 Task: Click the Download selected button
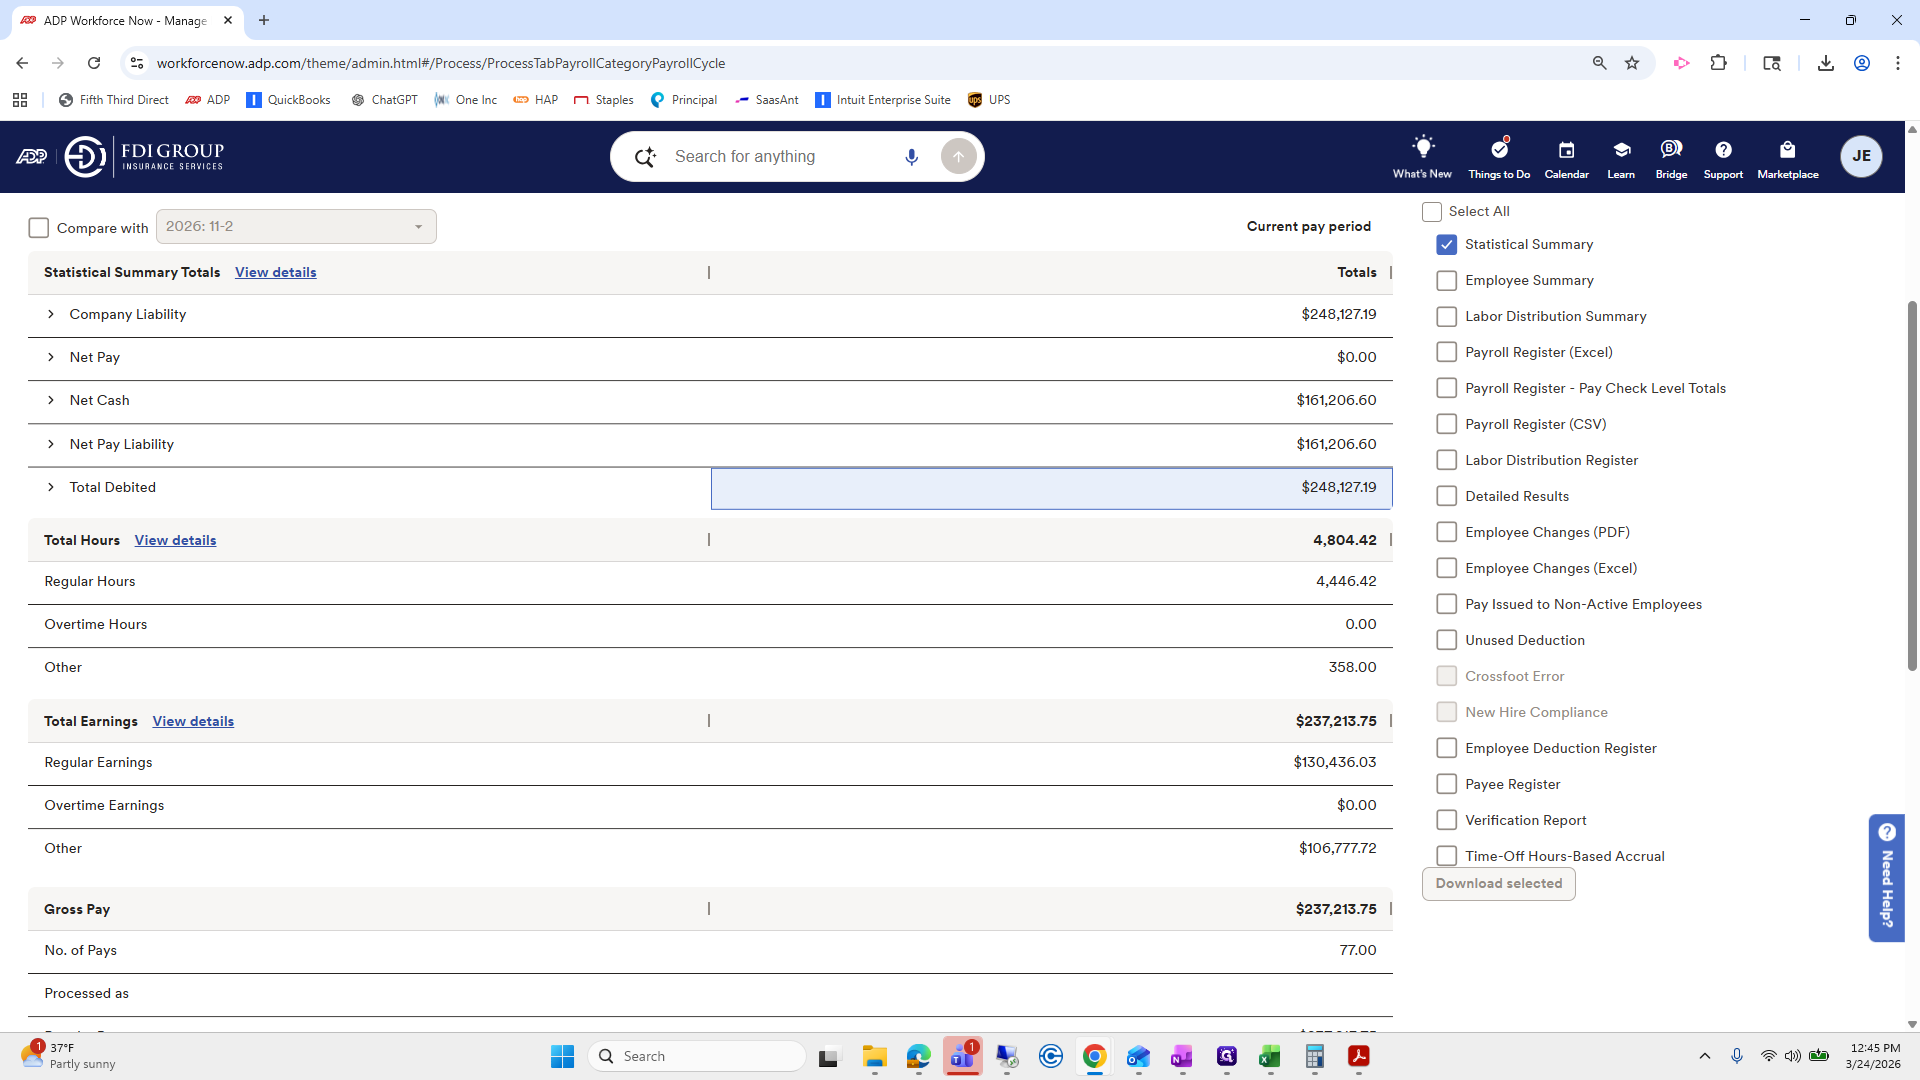tap(1498, 884)
